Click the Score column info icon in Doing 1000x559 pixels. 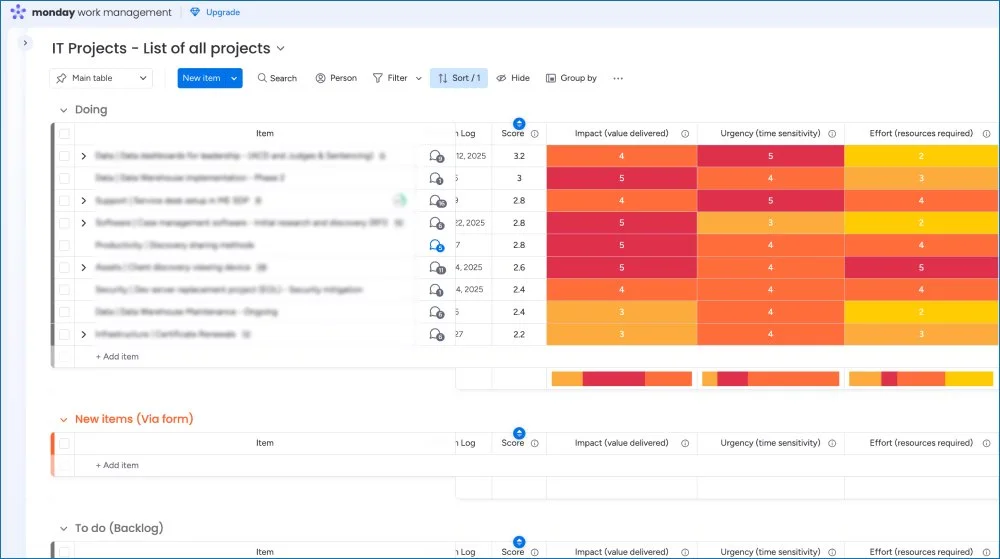click(x=534, y=134)
